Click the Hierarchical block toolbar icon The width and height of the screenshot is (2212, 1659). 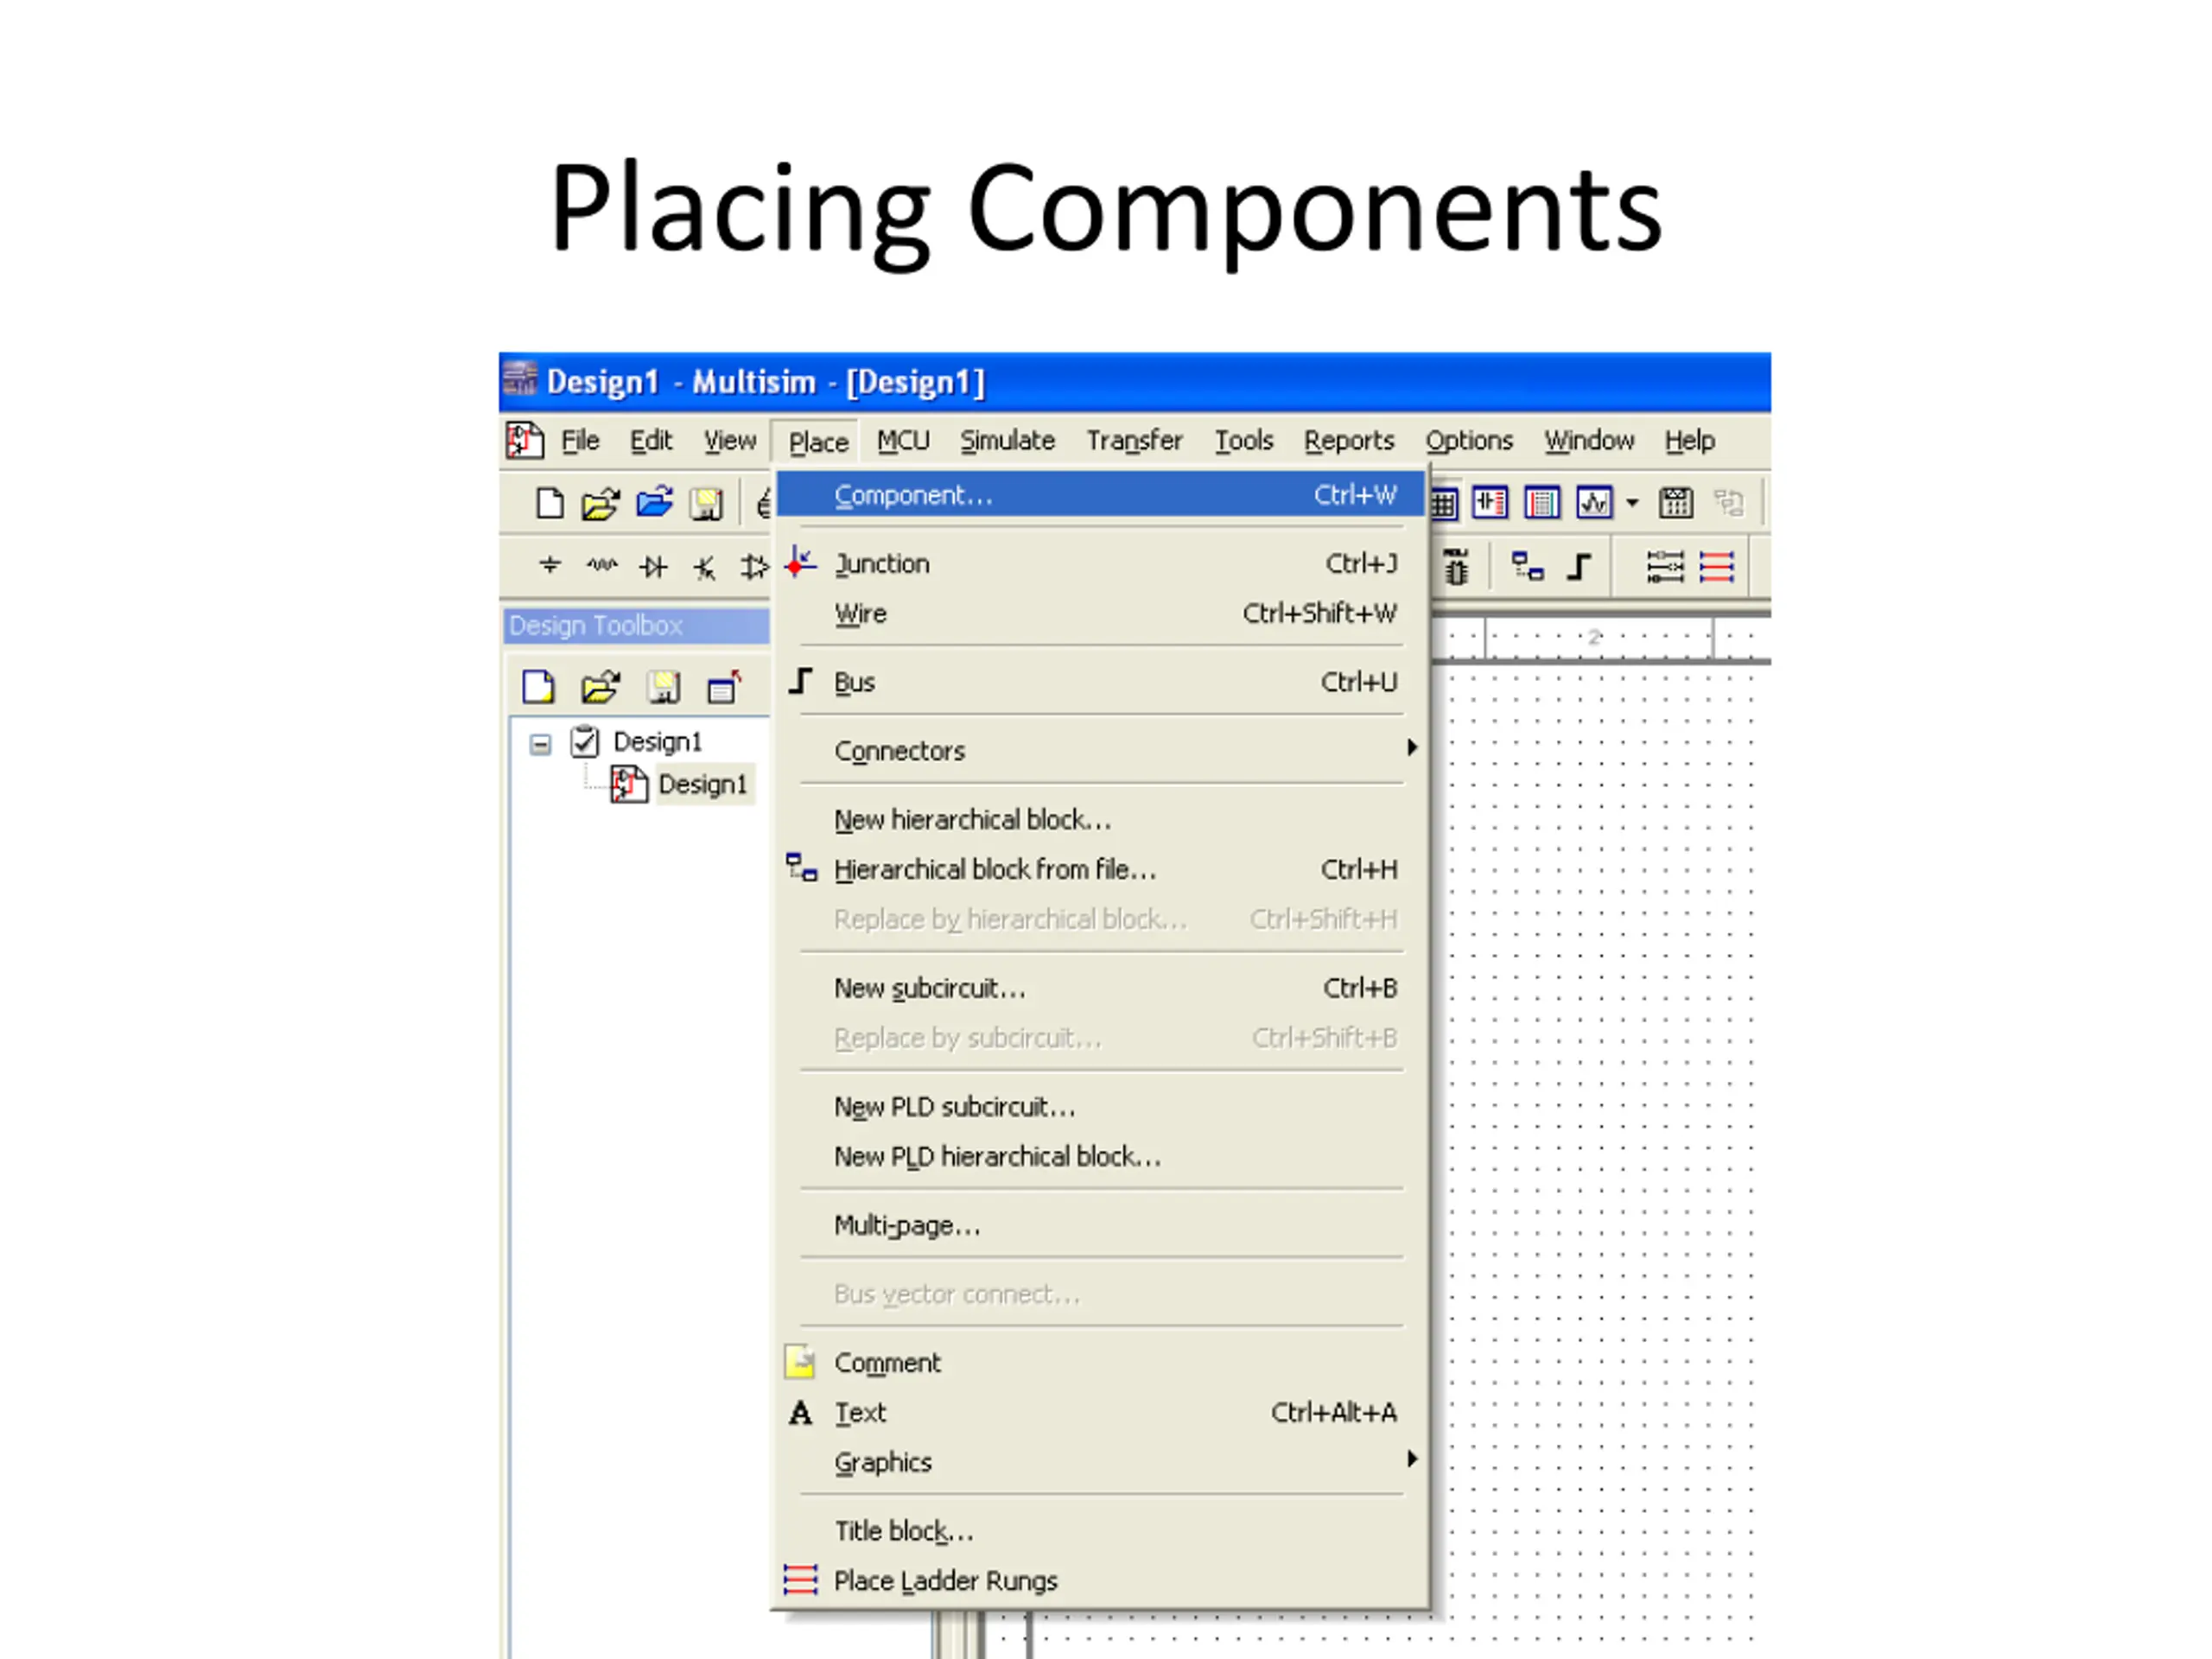coord(1527,566)
